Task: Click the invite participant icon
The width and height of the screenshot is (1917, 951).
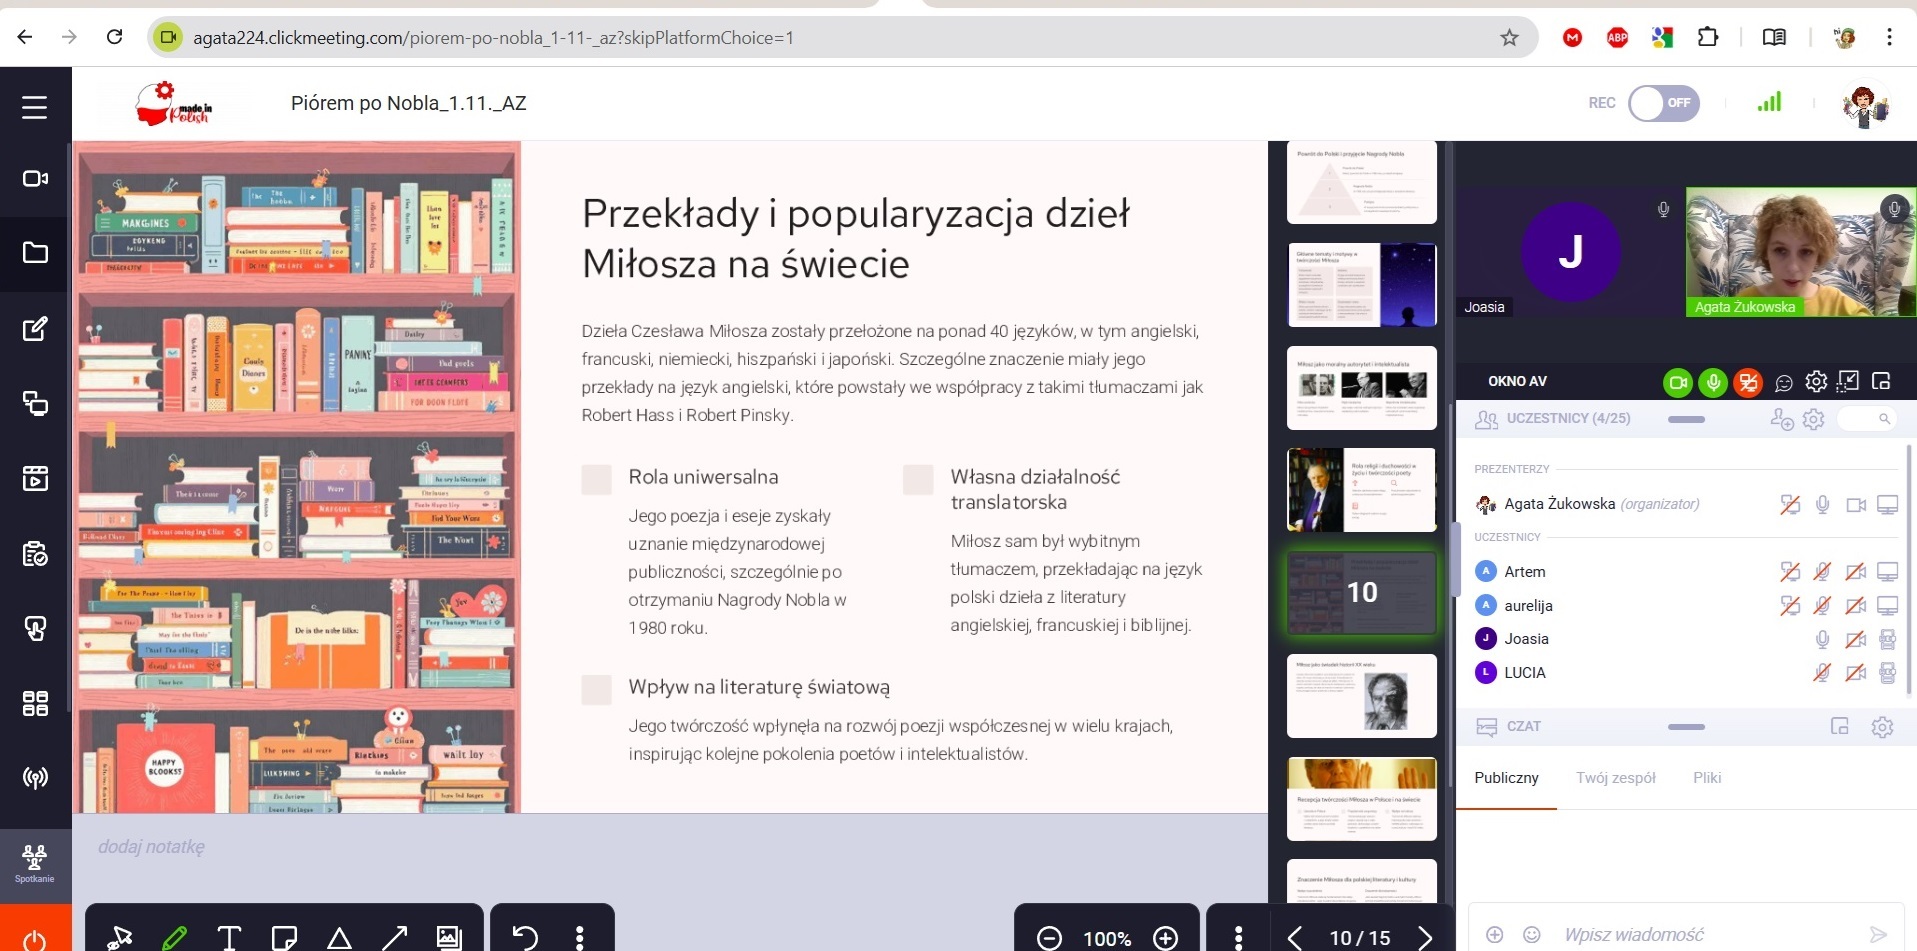Action: [x=1781, y=419]
